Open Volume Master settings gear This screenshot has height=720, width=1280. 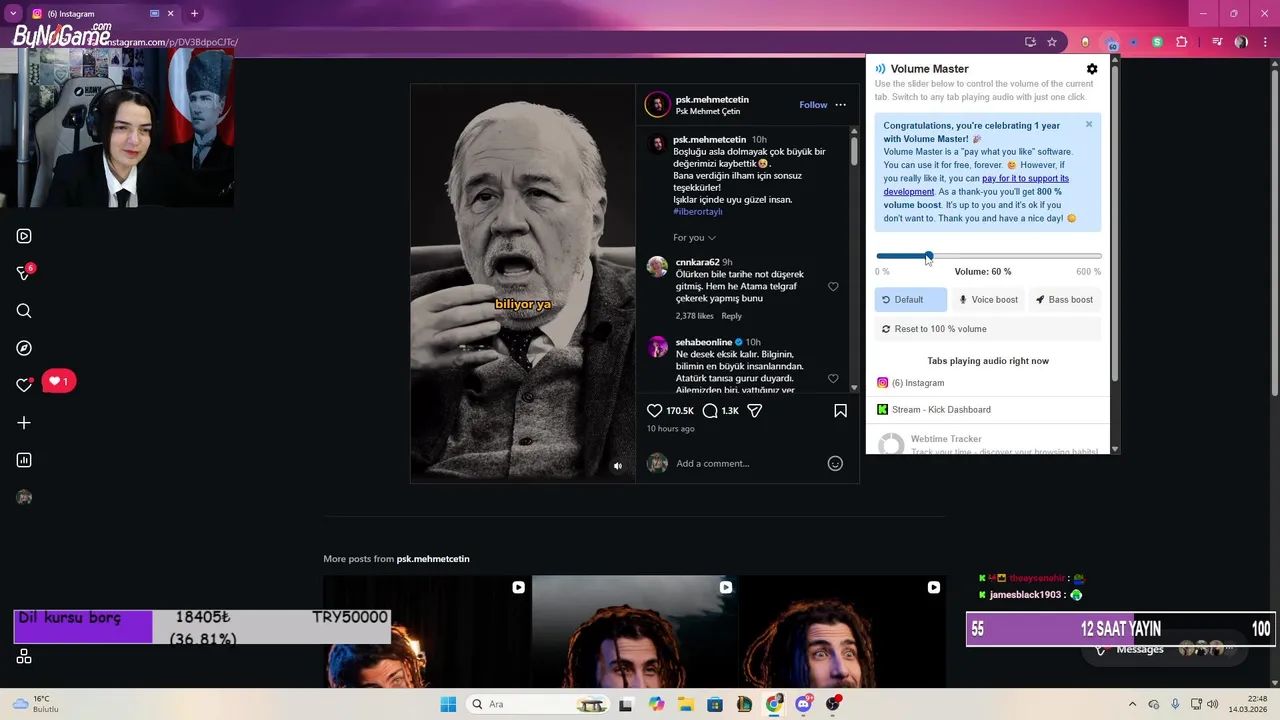[1092, 69]
